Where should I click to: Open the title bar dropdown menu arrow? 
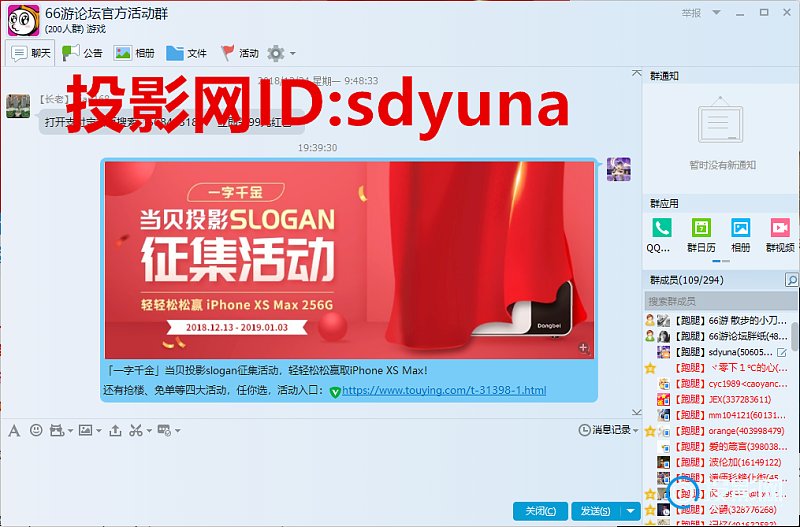(x=716, y=12)
